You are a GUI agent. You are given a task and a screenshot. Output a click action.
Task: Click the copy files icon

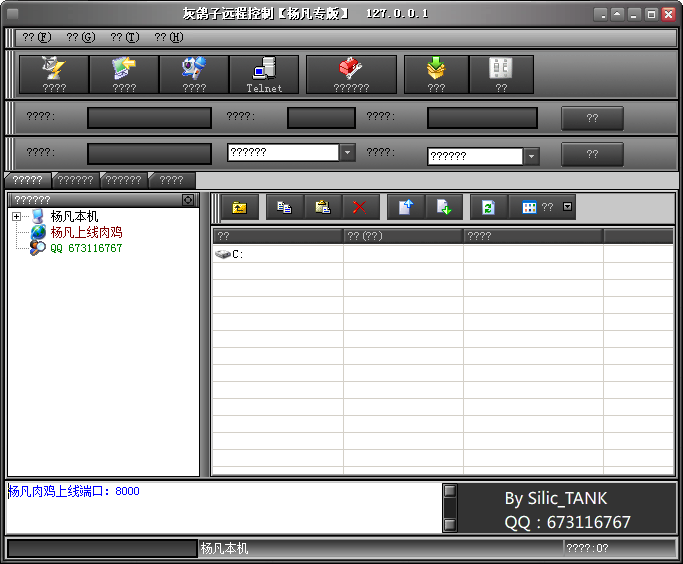(284, 208)
